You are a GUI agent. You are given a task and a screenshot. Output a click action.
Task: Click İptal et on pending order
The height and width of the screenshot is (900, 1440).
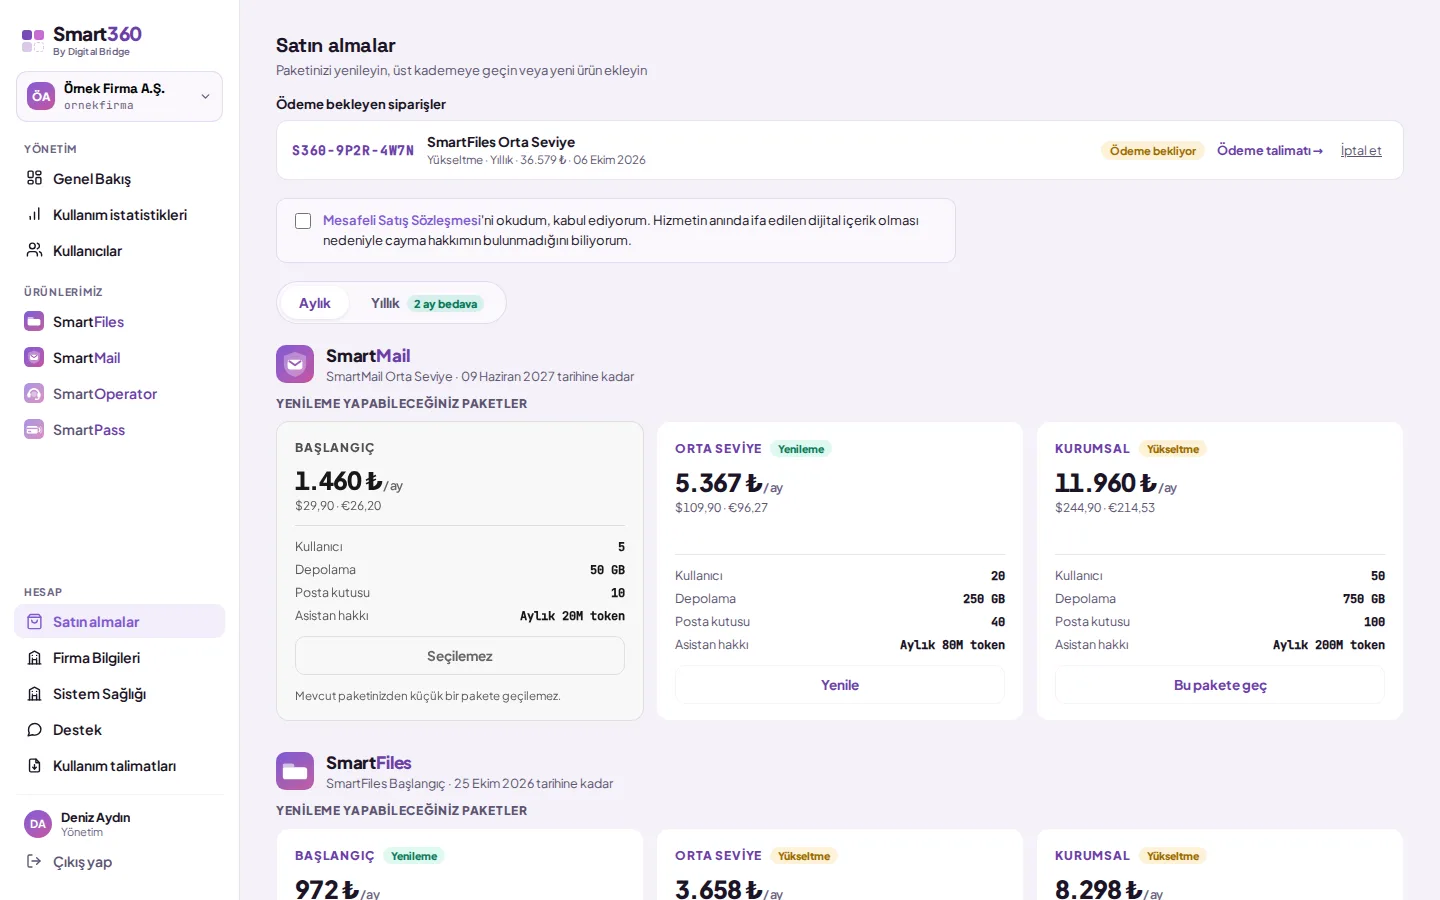tap(1361, 150)
